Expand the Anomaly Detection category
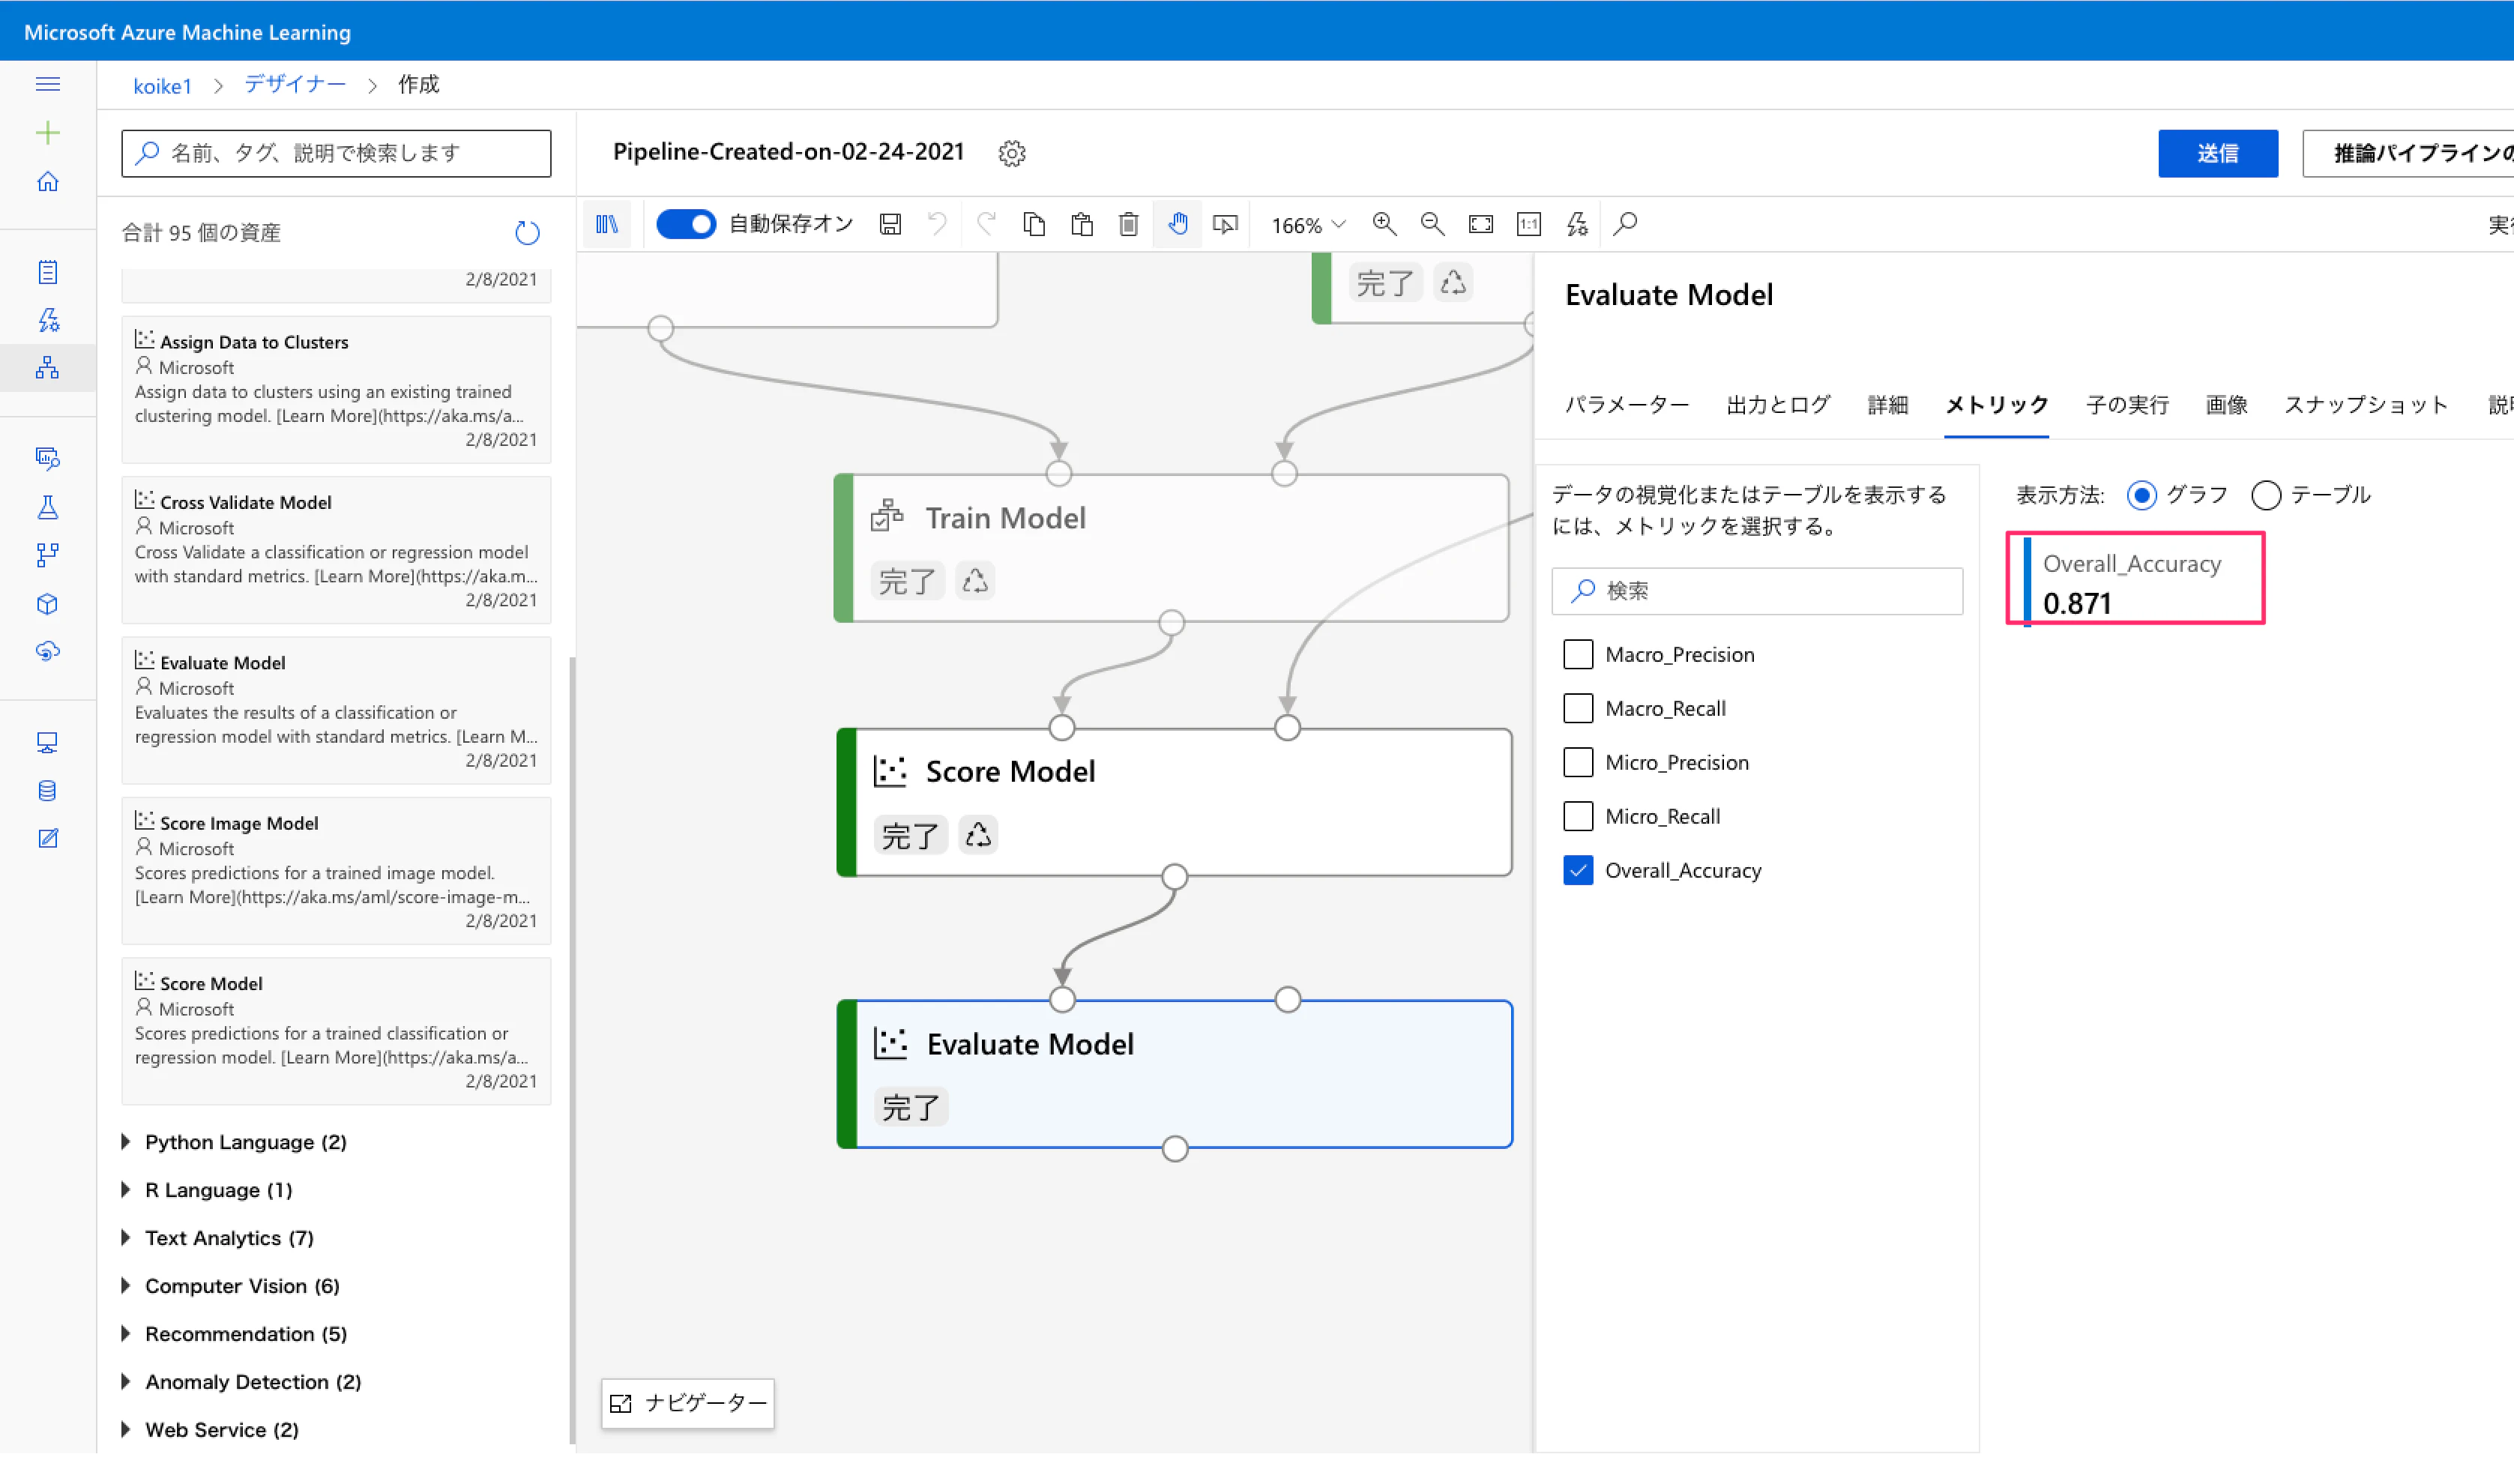Viewport: 2514px width, 1484px height. pyautogui.click(x=126, y=1382)
